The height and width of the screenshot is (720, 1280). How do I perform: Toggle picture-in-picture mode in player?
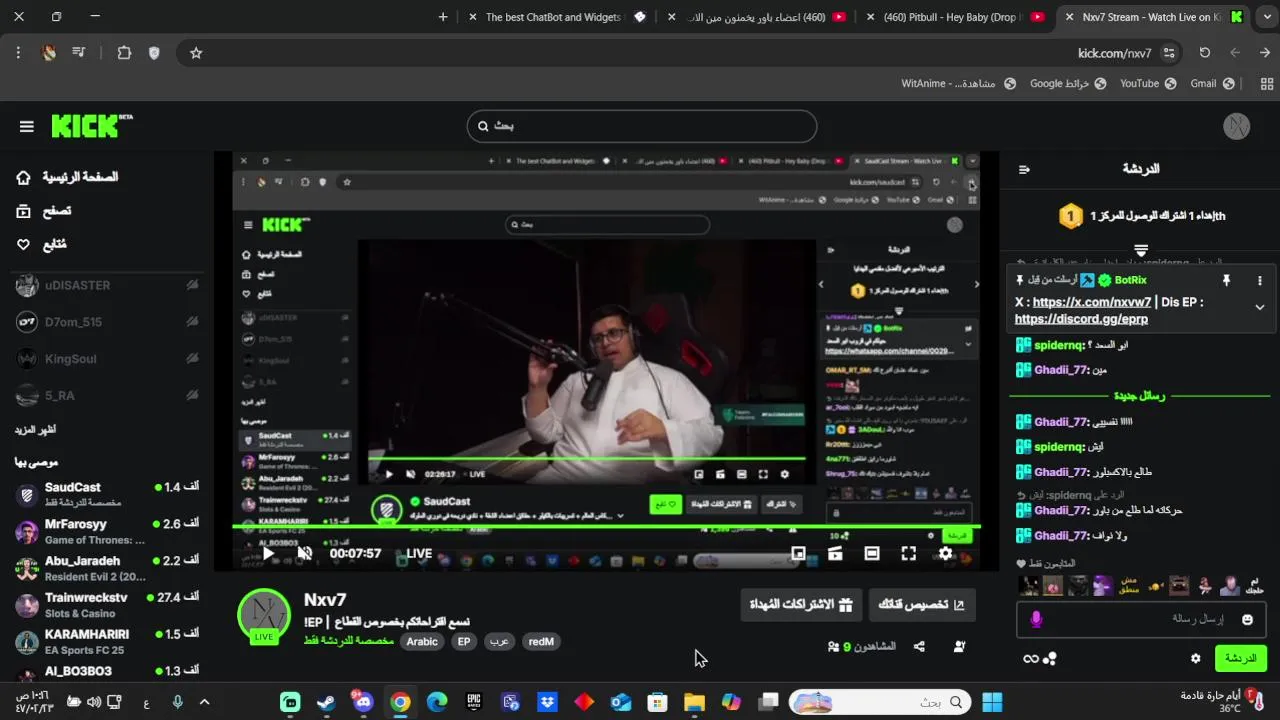[x=798, y=553]
